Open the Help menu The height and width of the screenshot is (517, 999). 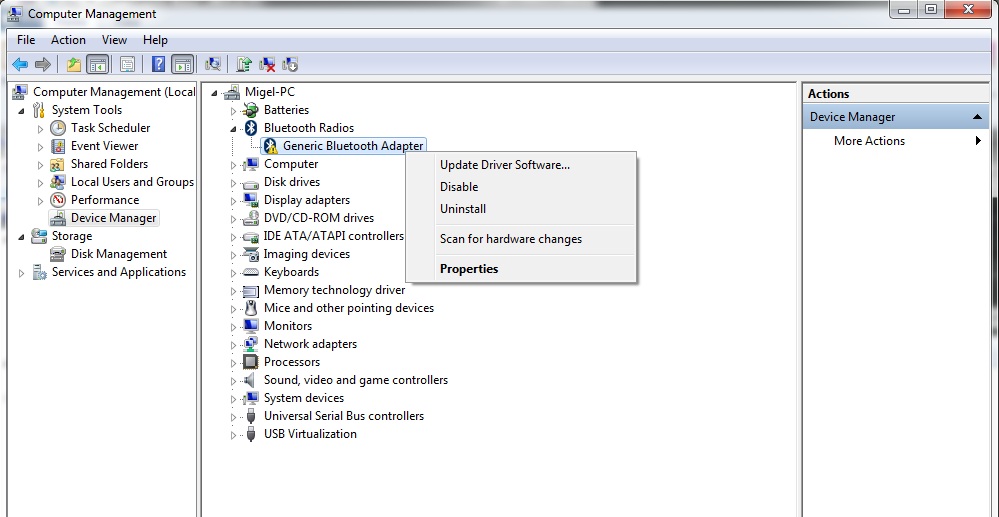tap(155, 40)
